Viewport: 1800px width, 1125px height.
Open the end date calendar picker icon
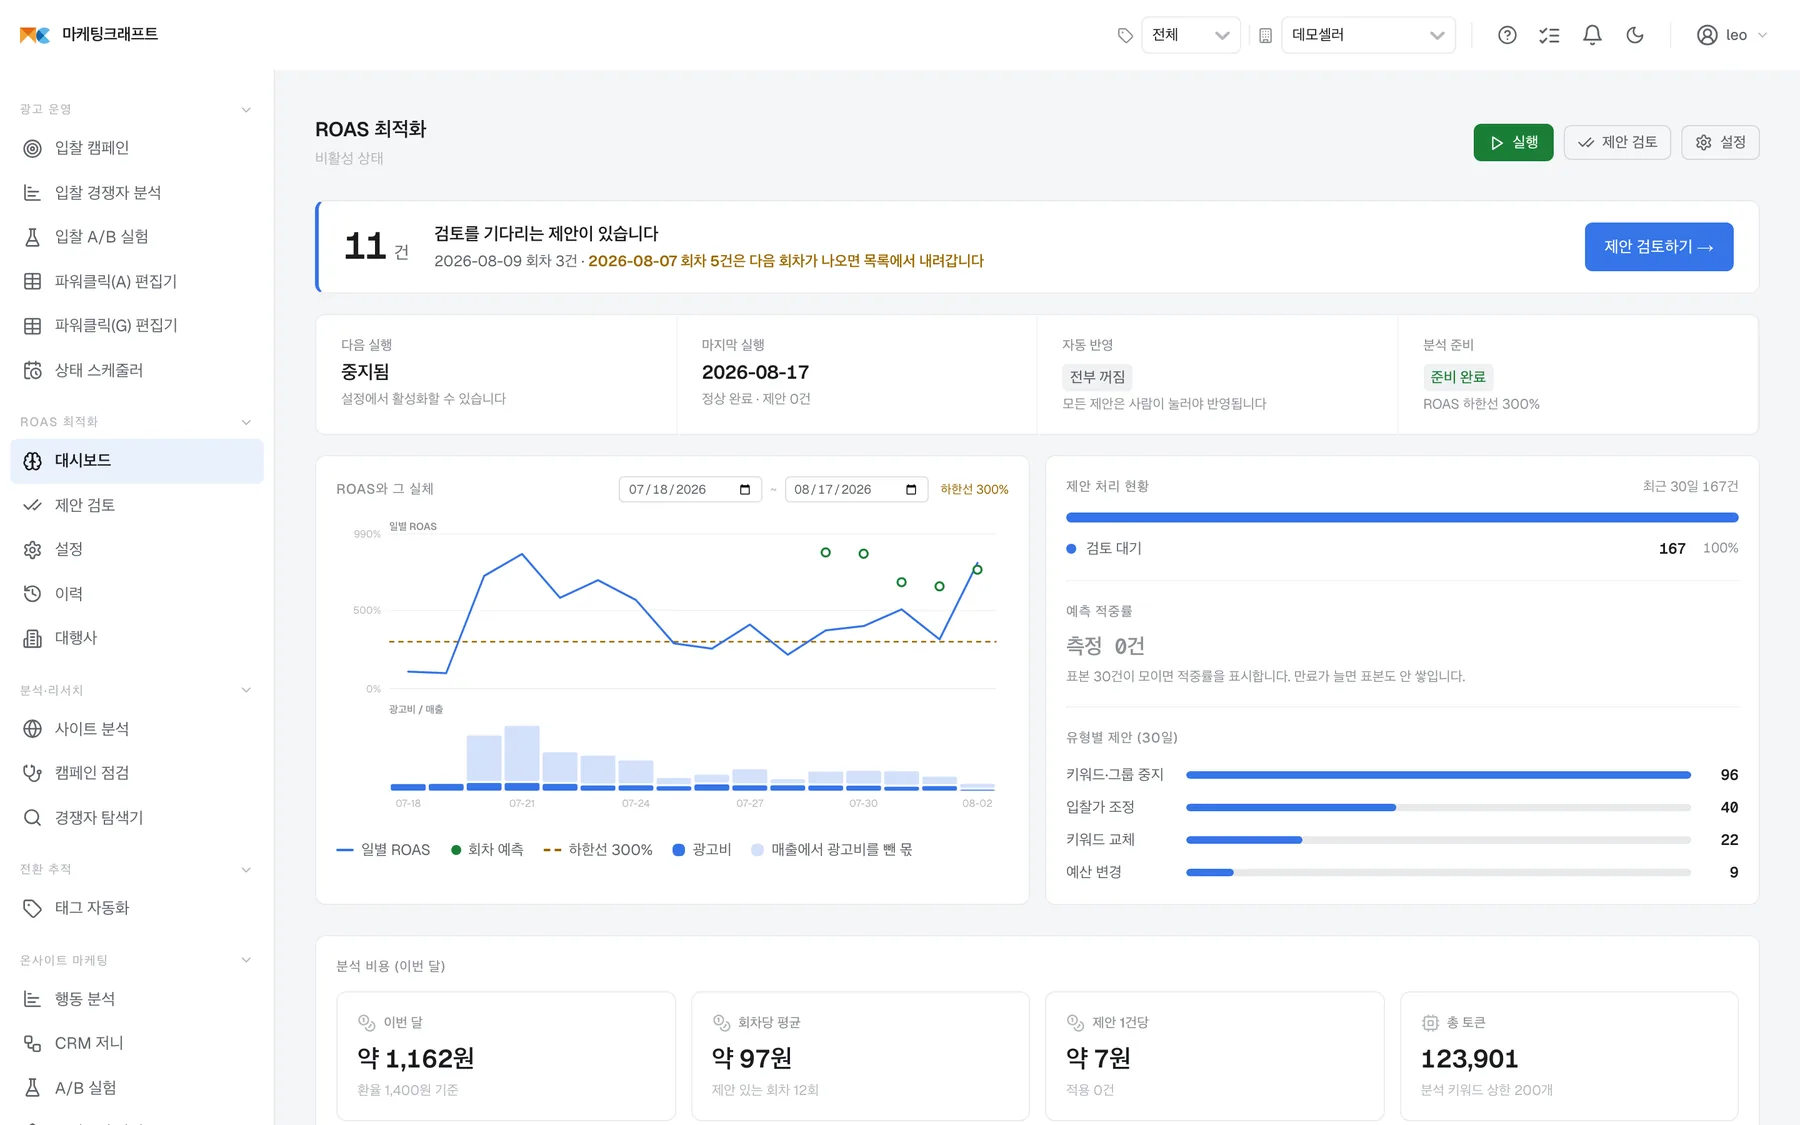point(911,489)
